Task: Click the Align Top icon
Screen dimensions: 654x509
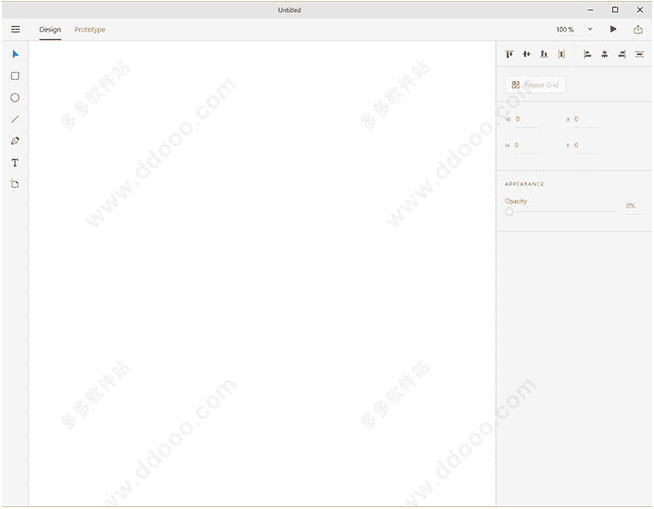Action: coord(509,54)
